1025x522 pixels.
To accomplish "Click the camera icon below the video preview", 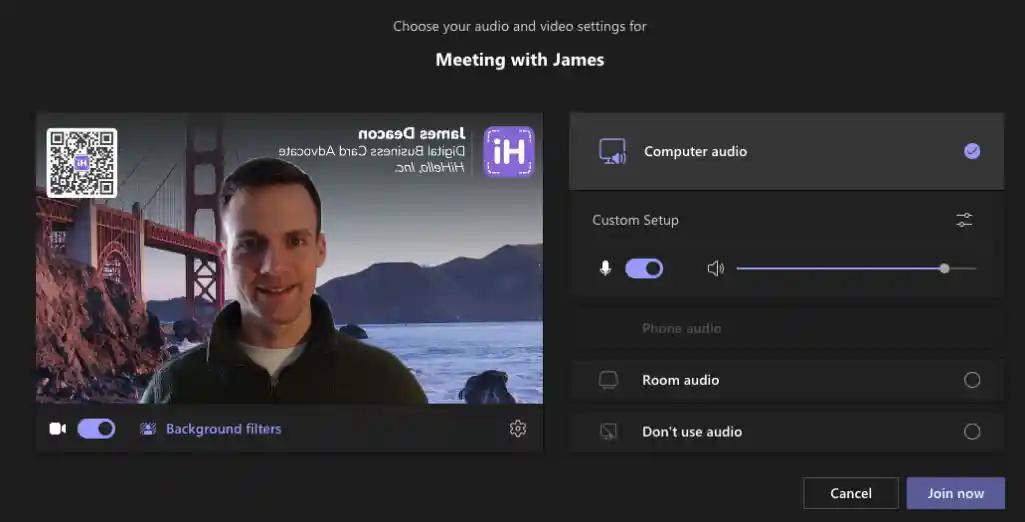I will click(58, 429).
